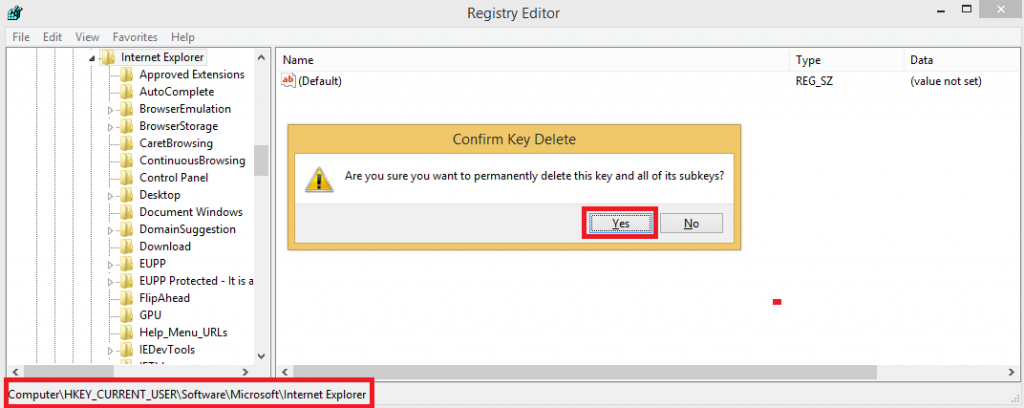This screenshot has height=408, width=1024.
Task: Click the FlipAhead folder icon
Action: 126,298
